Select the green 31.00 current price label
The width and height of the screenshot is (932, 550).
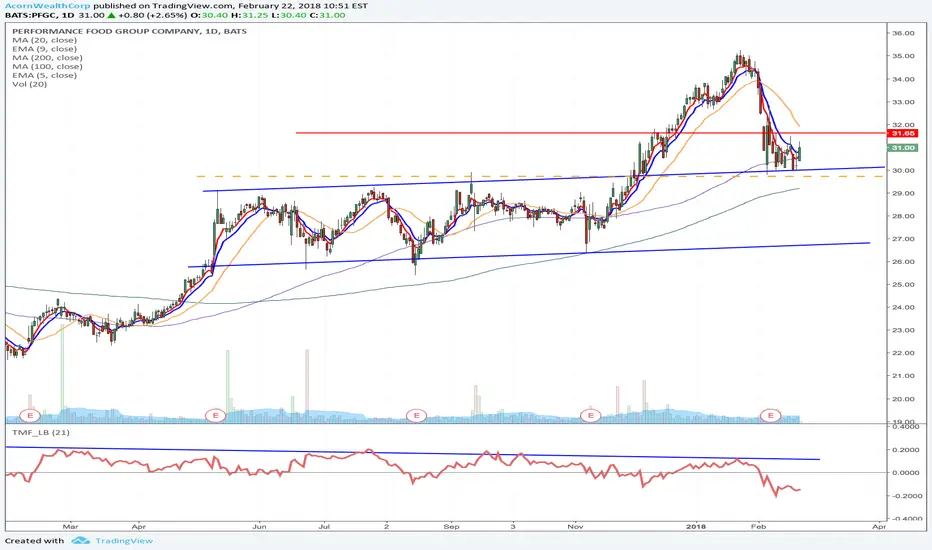[902, 147]
